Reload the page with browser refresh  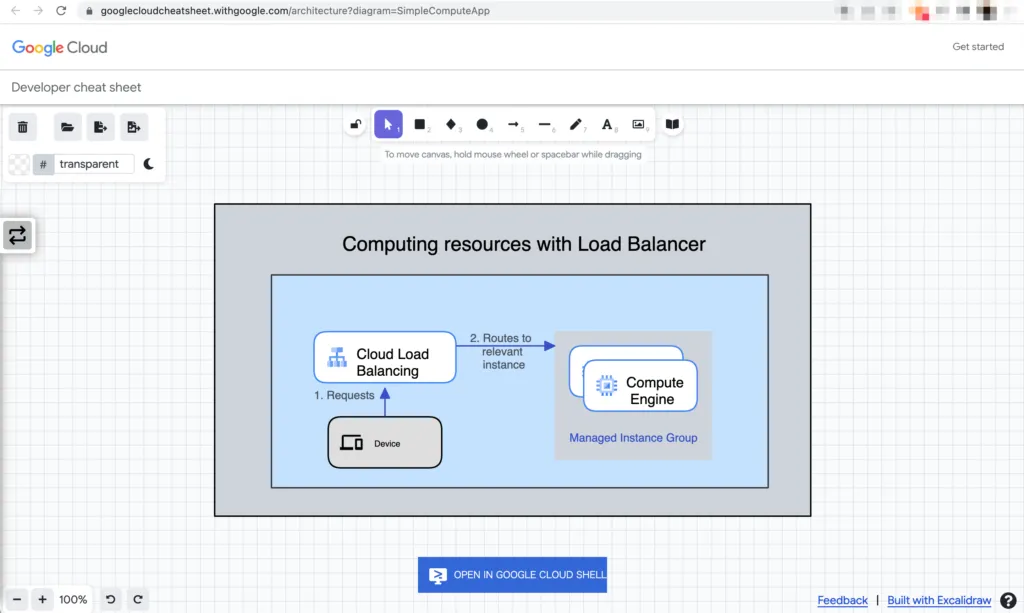(x=61, y=10)
